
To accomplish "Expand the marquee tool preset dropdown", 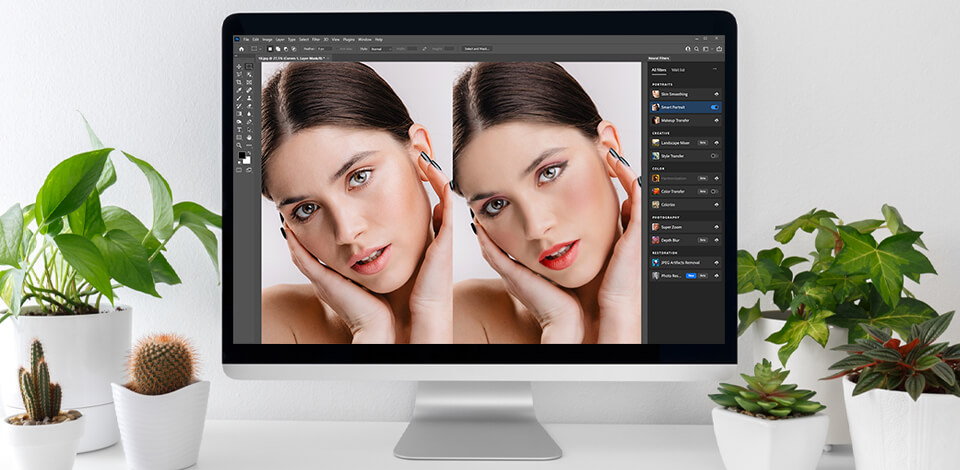I will (x=259, y=48).
